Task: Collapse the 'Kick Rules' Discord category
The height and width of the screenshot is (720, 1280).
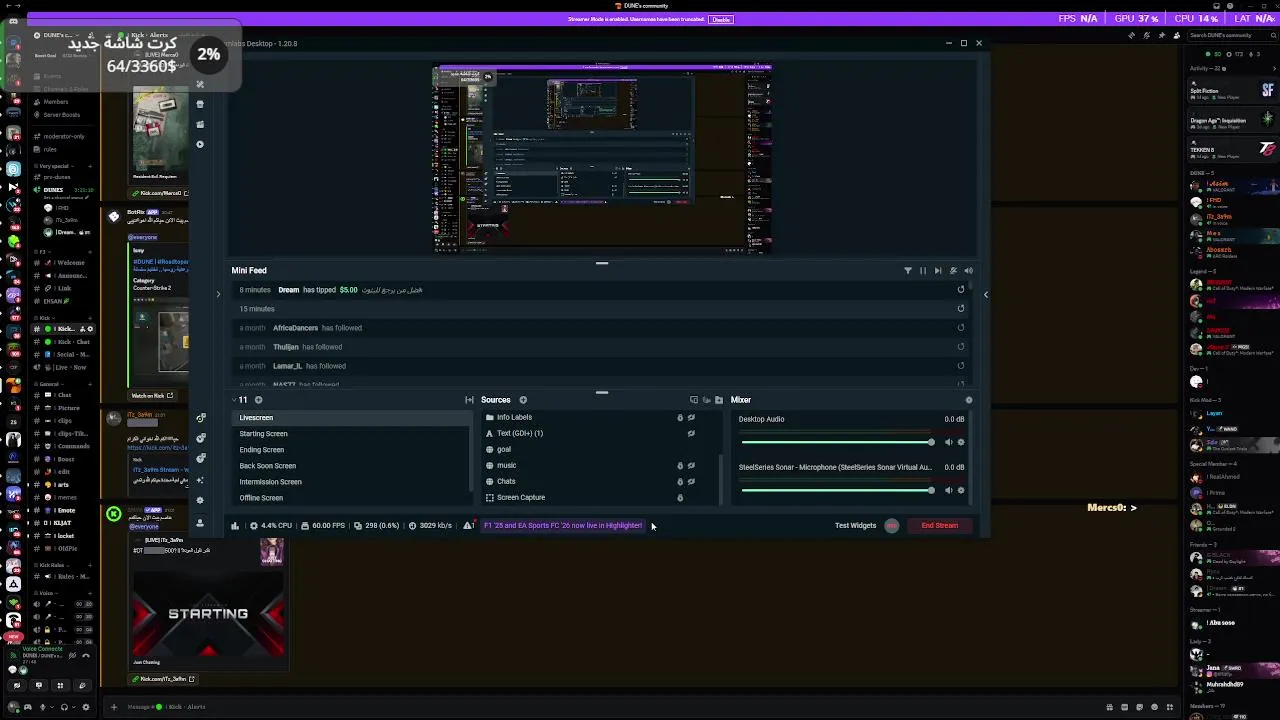Action: pyautogui.click(x=50, y=565)
